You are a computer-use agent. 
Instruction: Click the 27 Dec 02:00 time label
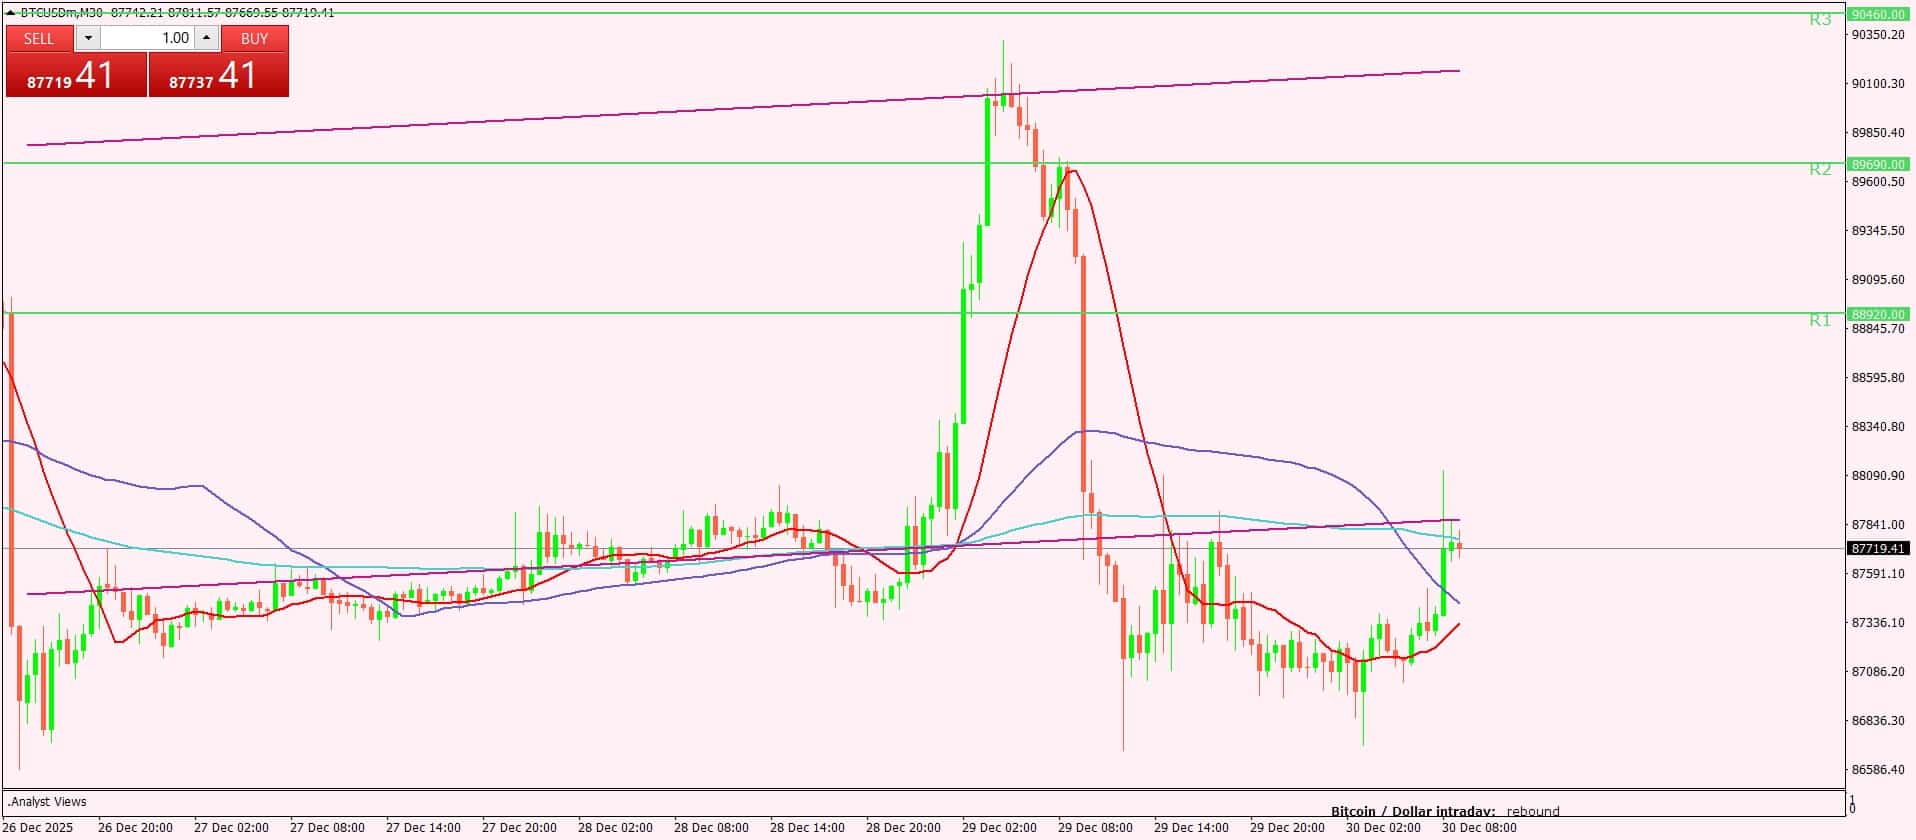[231, 827]
